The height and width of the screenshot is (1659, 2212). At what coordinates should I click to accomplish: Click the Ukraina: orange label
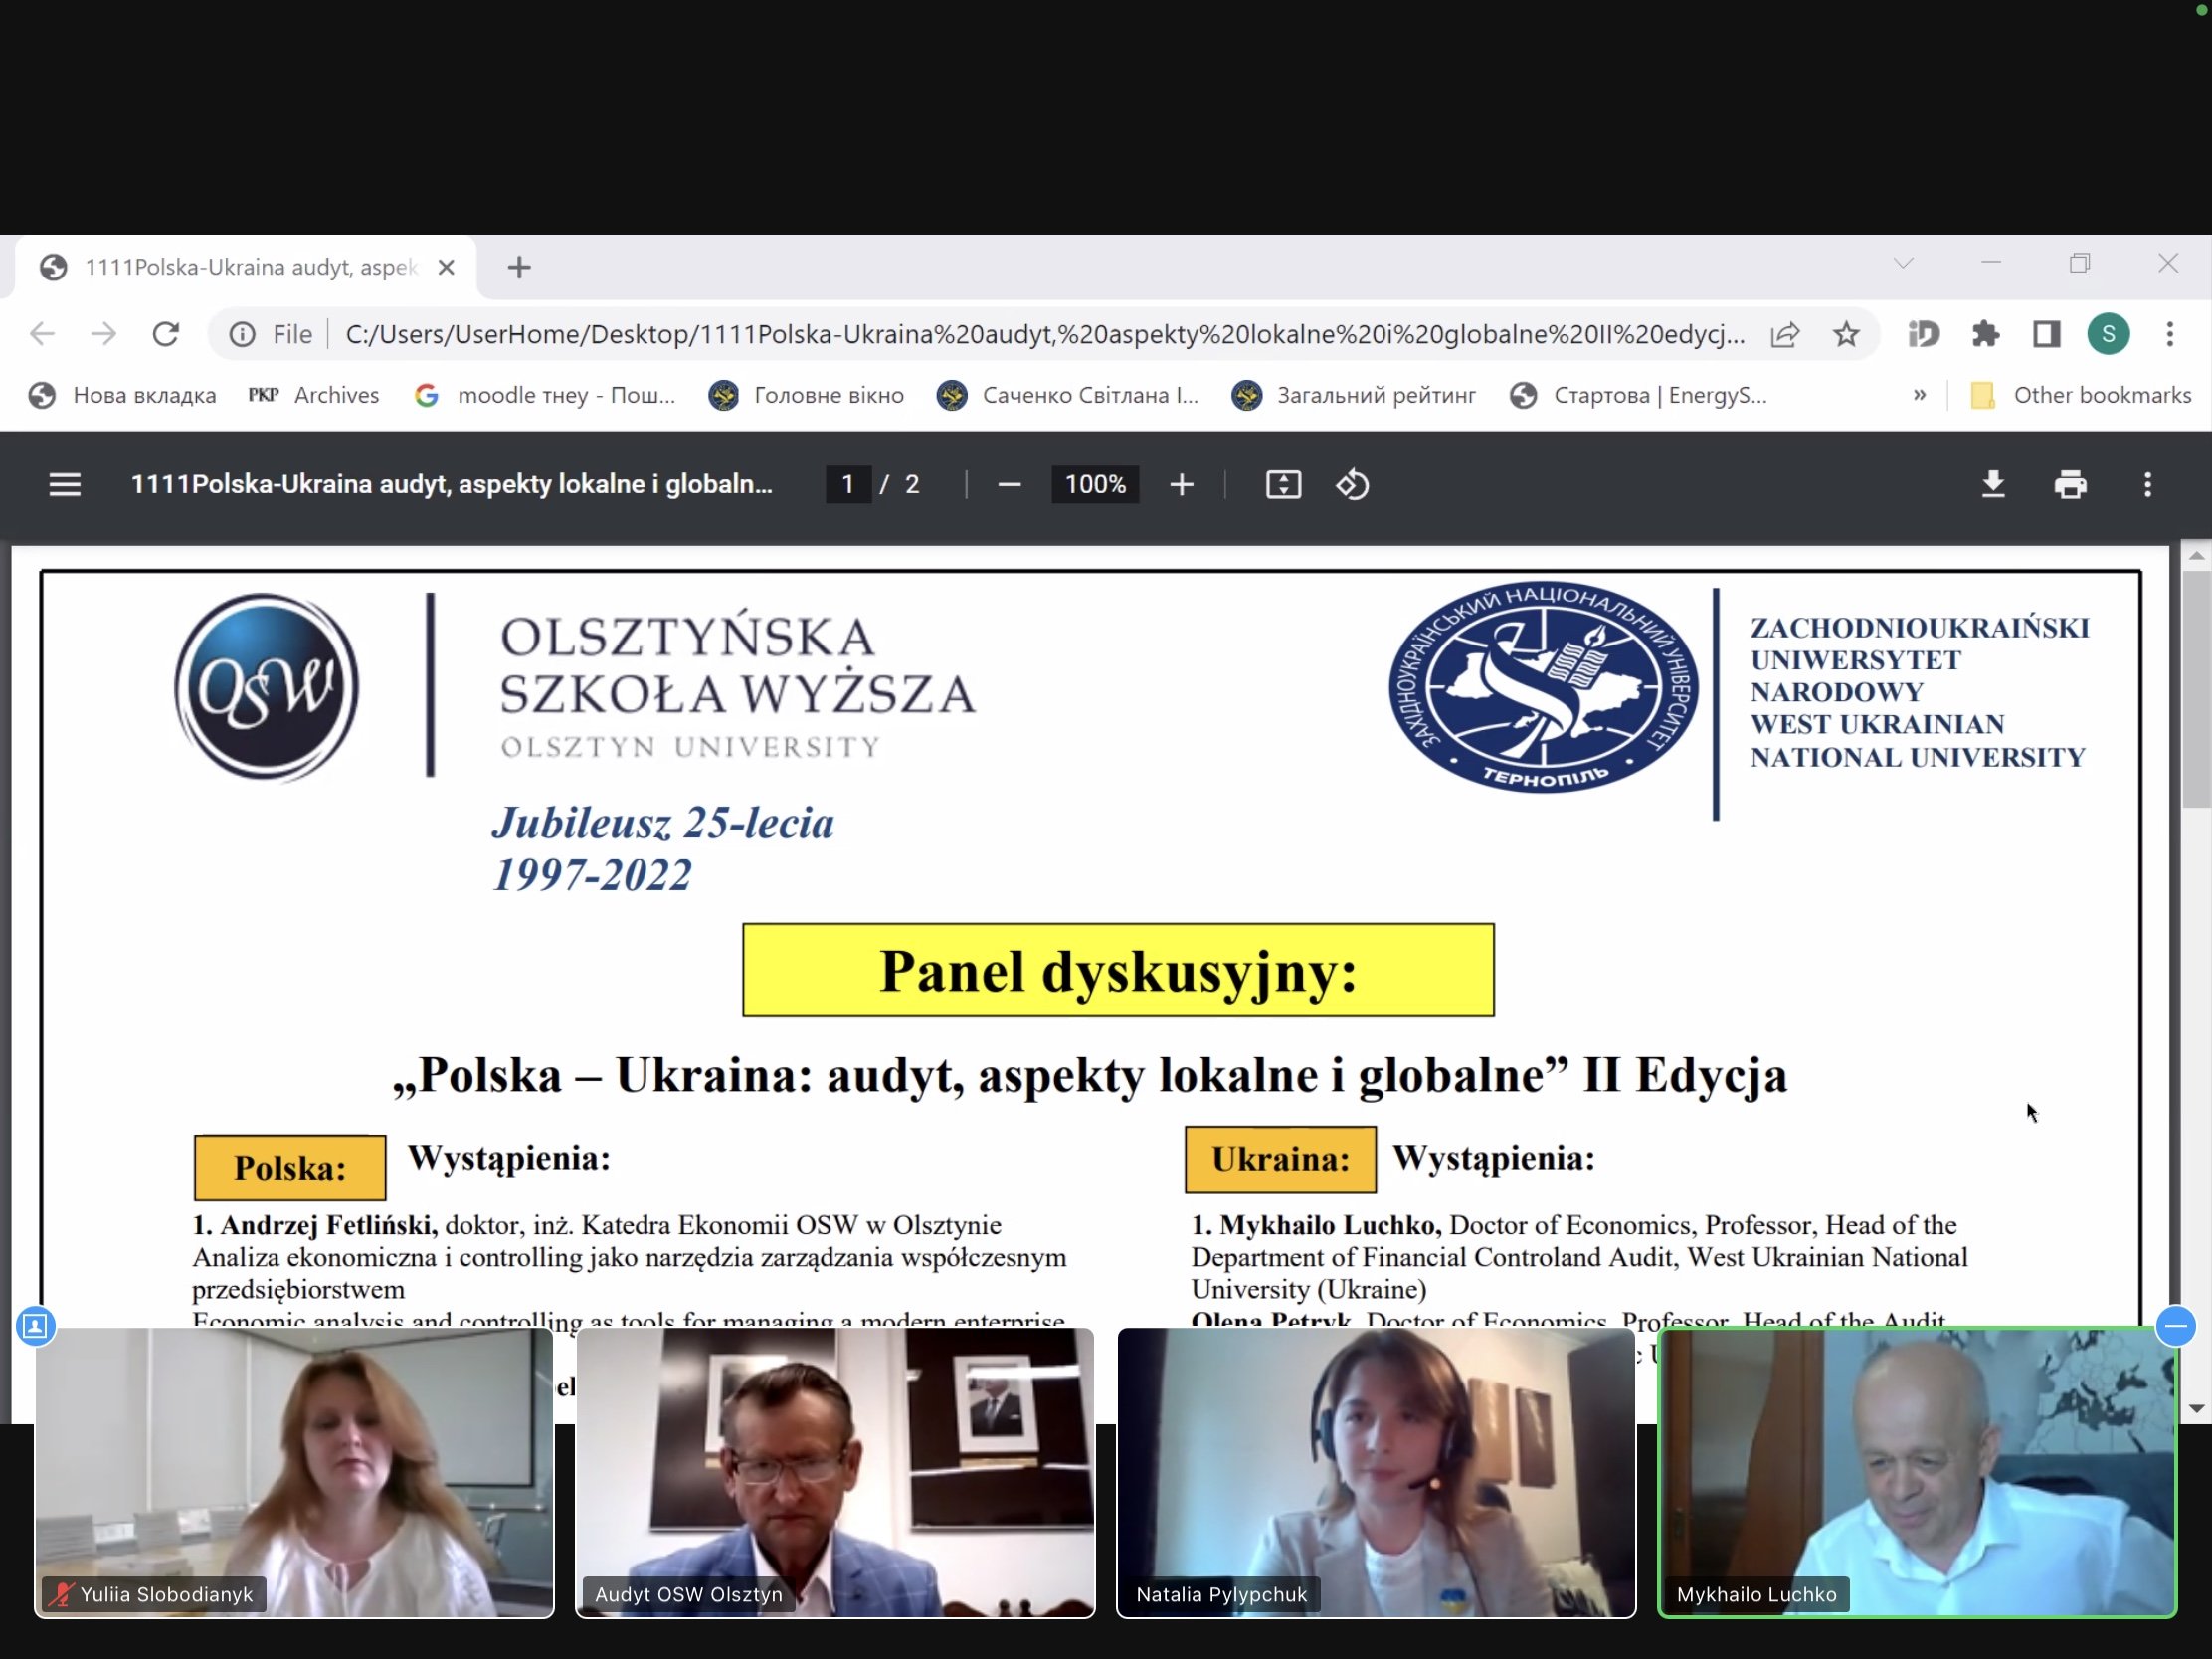[x=1280, y=1159]
